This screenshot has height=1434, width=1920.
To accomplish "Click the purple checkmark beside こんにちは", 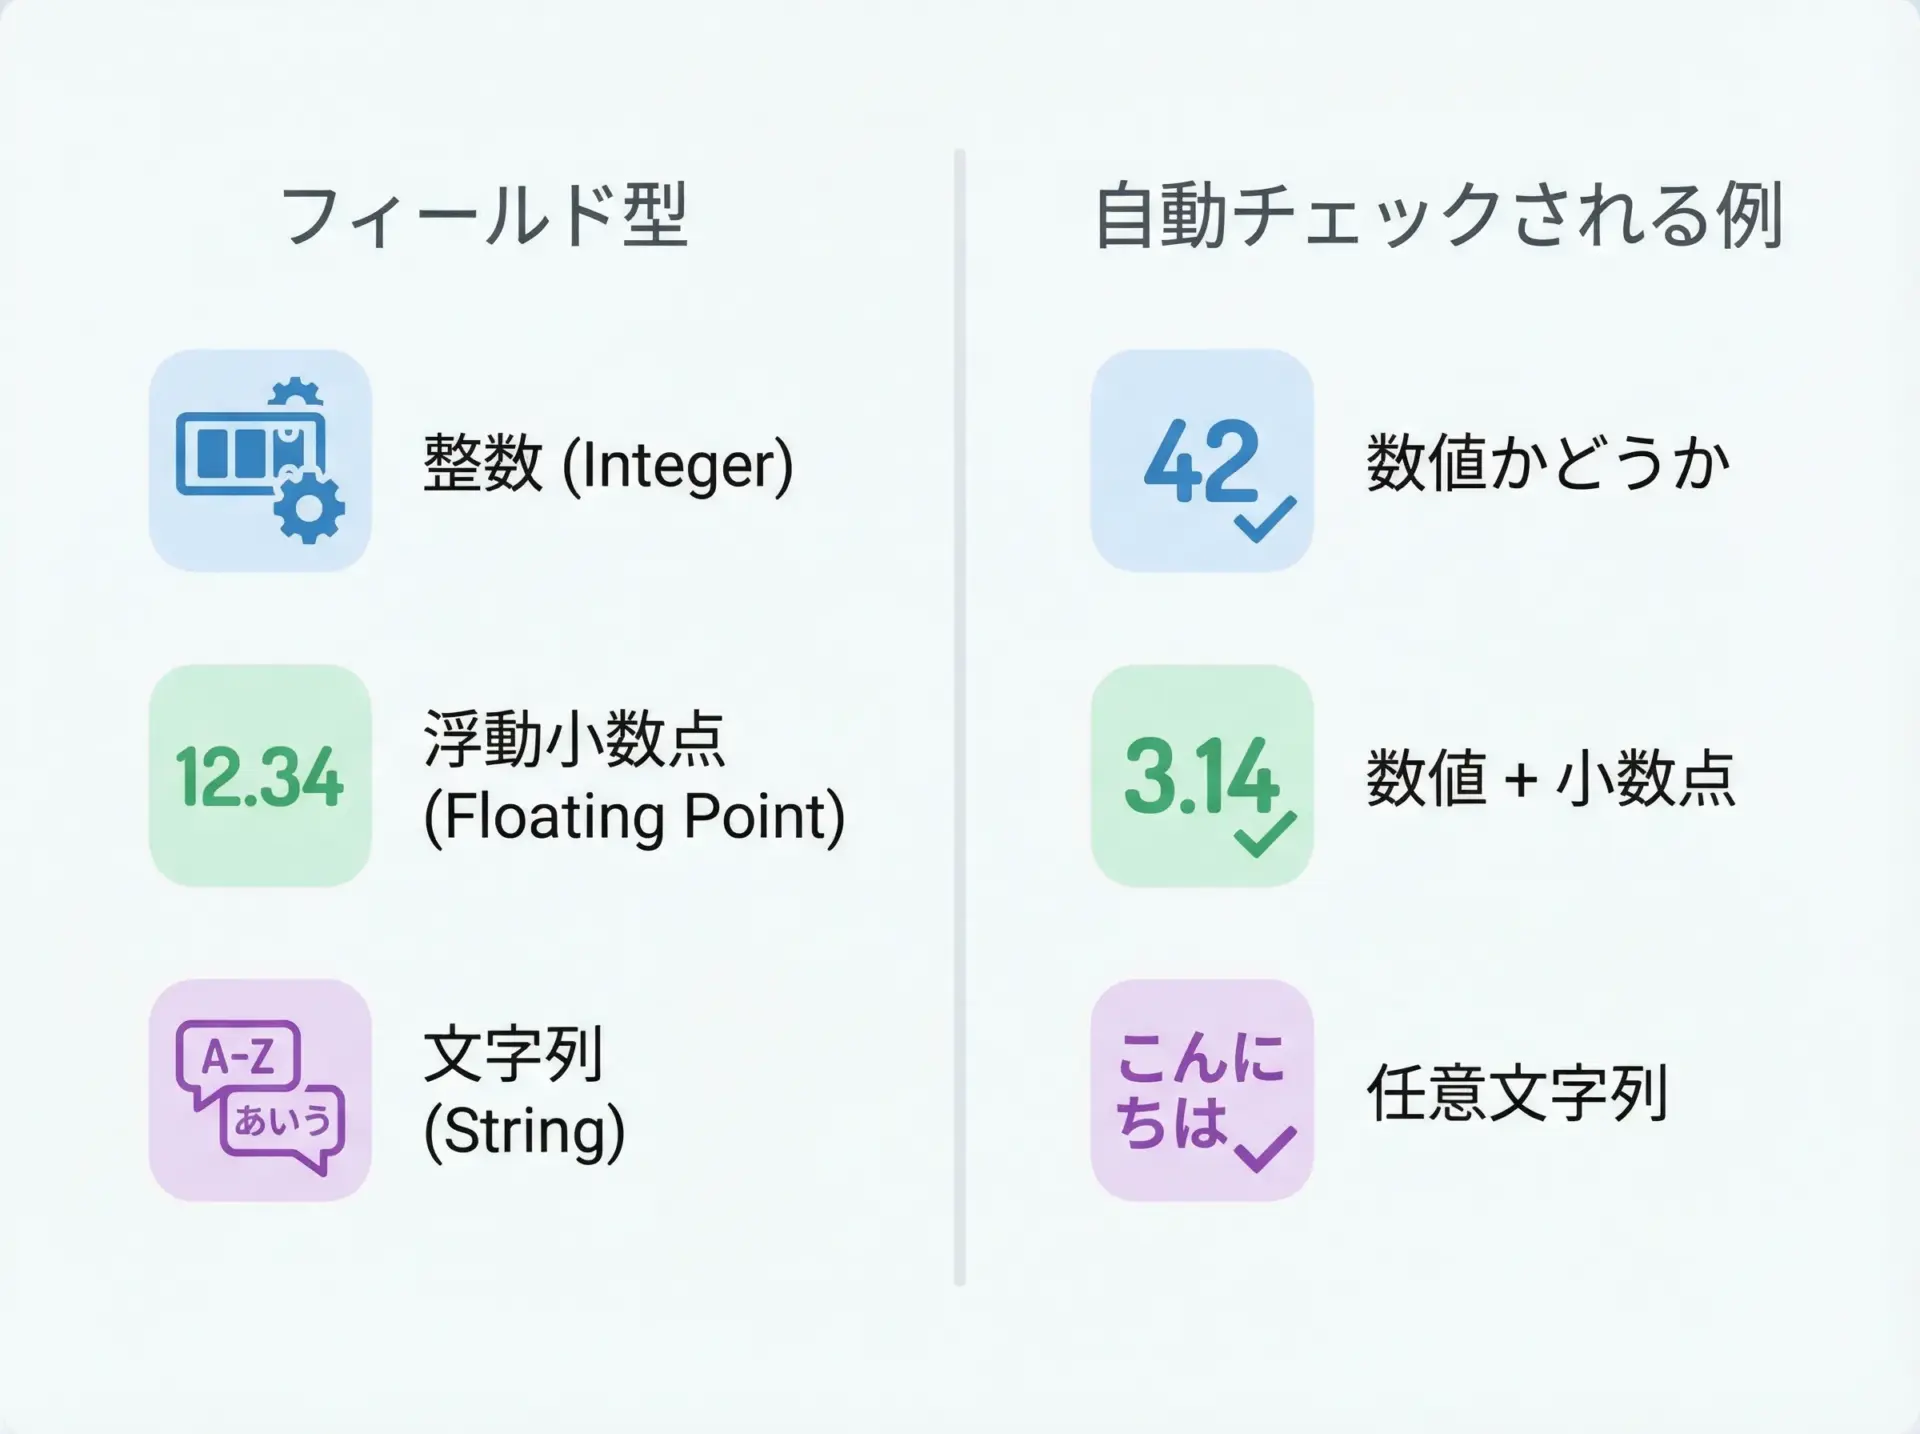I will [x=1265, y=1148].
